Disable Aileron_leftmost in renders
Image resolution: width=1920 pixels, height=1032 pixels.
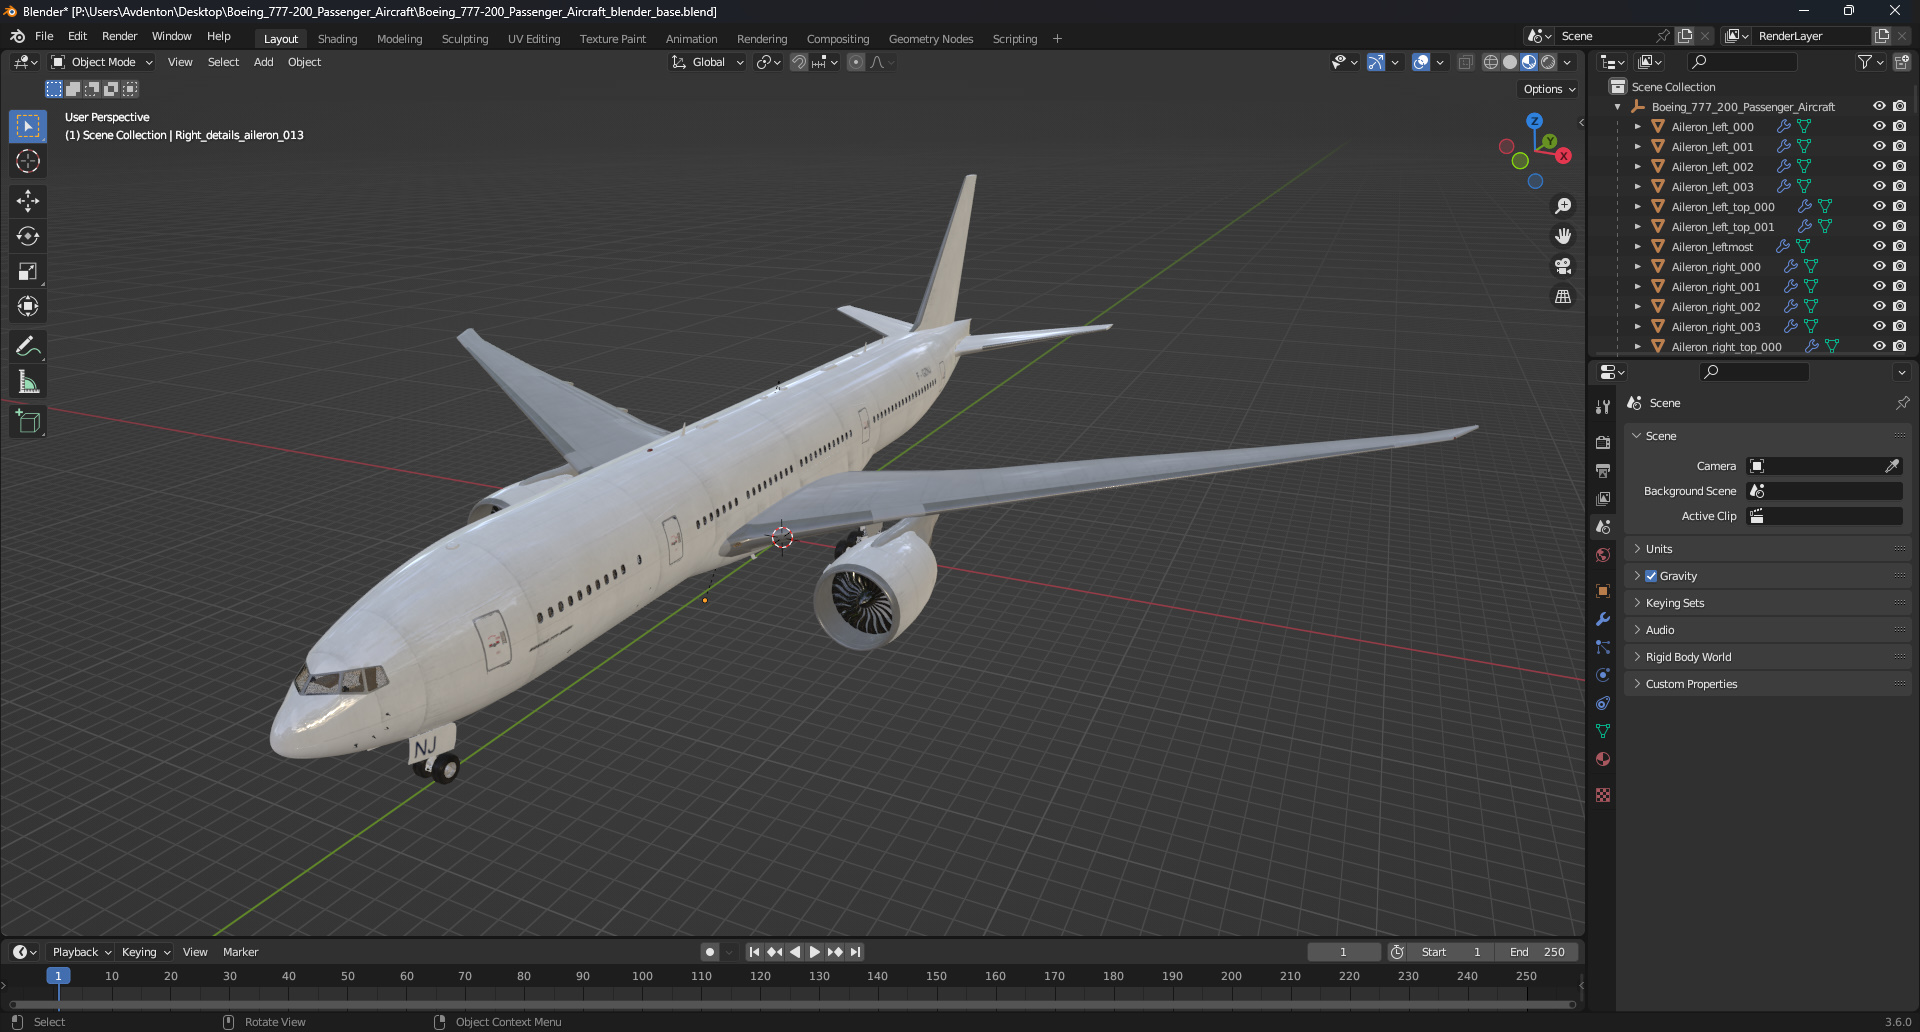coord(1899,246)
